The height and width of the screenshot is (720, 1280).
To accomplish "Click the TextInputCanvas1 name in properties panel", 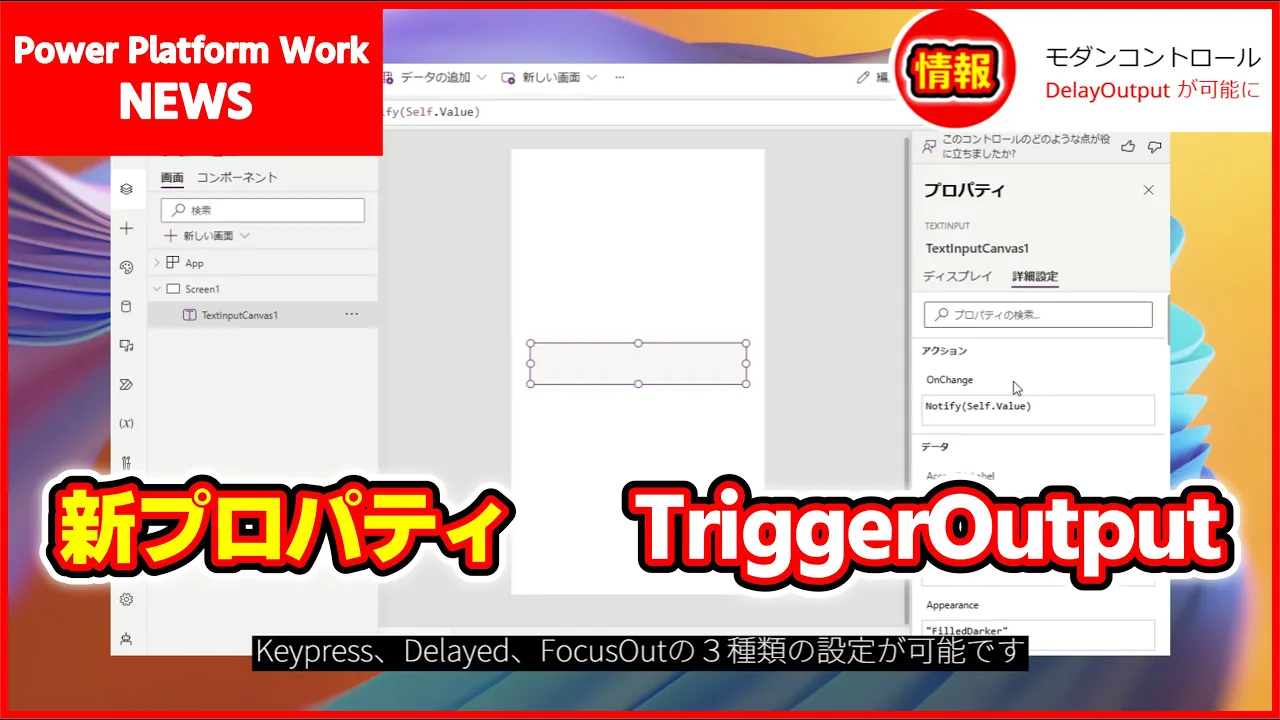I will tap(977, 248).
